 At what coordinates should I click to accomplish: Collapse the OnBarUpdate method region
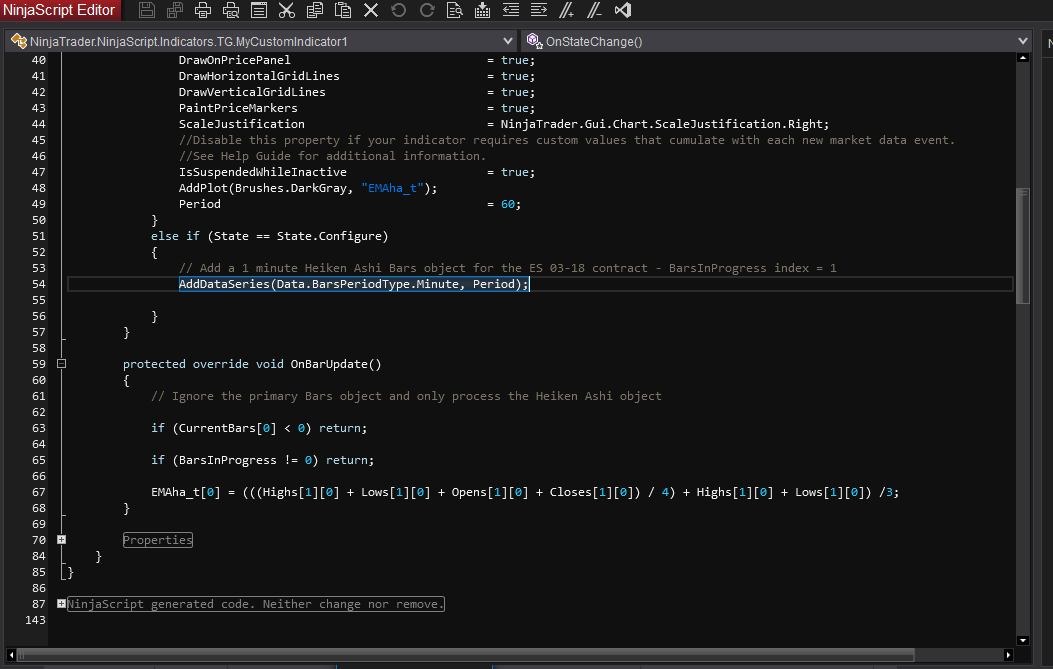tap(62, 364)
